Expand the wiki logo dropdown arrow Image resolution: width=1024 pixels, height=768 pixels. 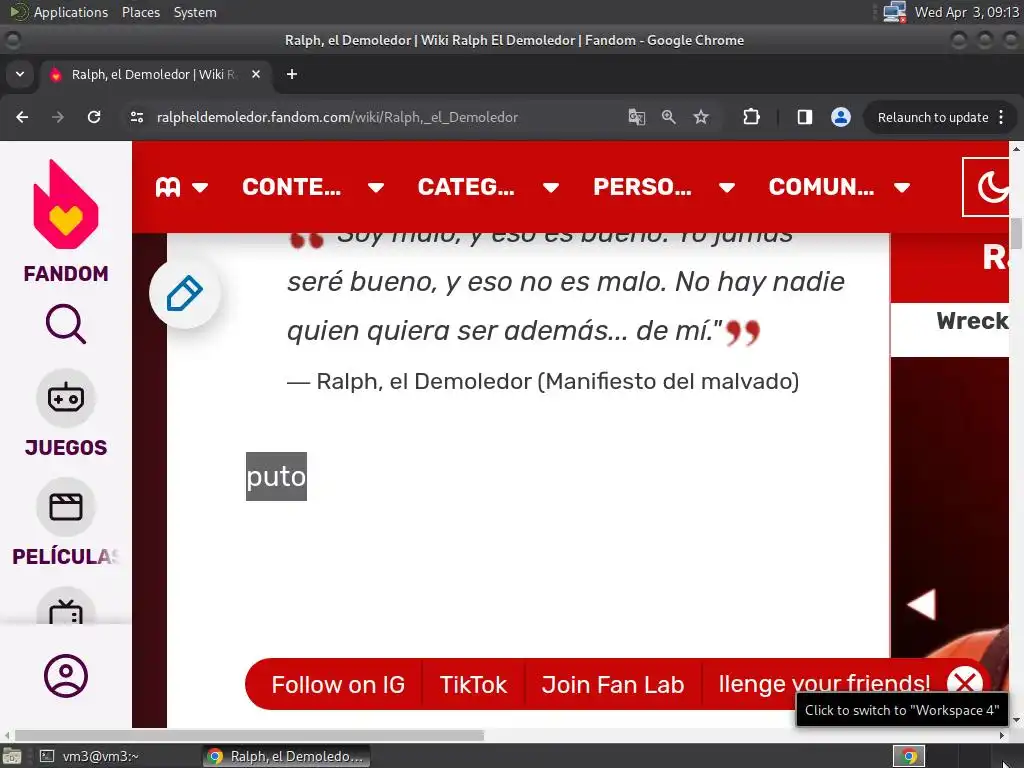[200, 188]
